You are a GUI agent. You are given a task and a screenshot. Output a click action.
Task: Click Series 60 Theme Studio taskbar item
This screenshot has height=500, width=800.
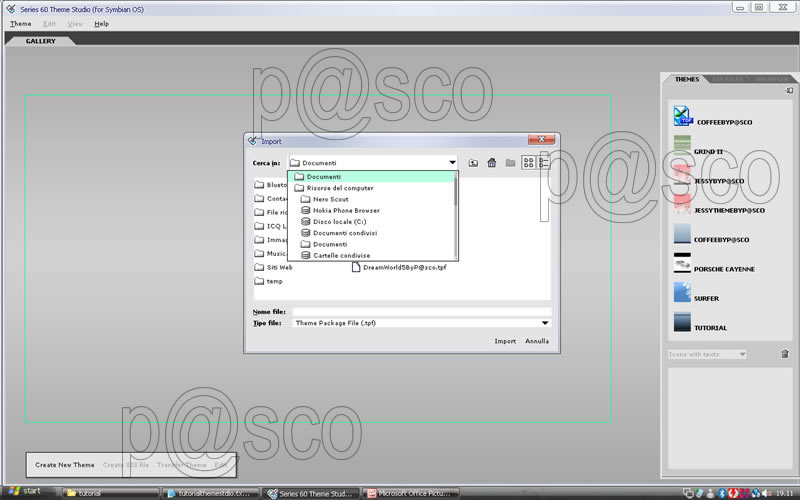(311, 493)
